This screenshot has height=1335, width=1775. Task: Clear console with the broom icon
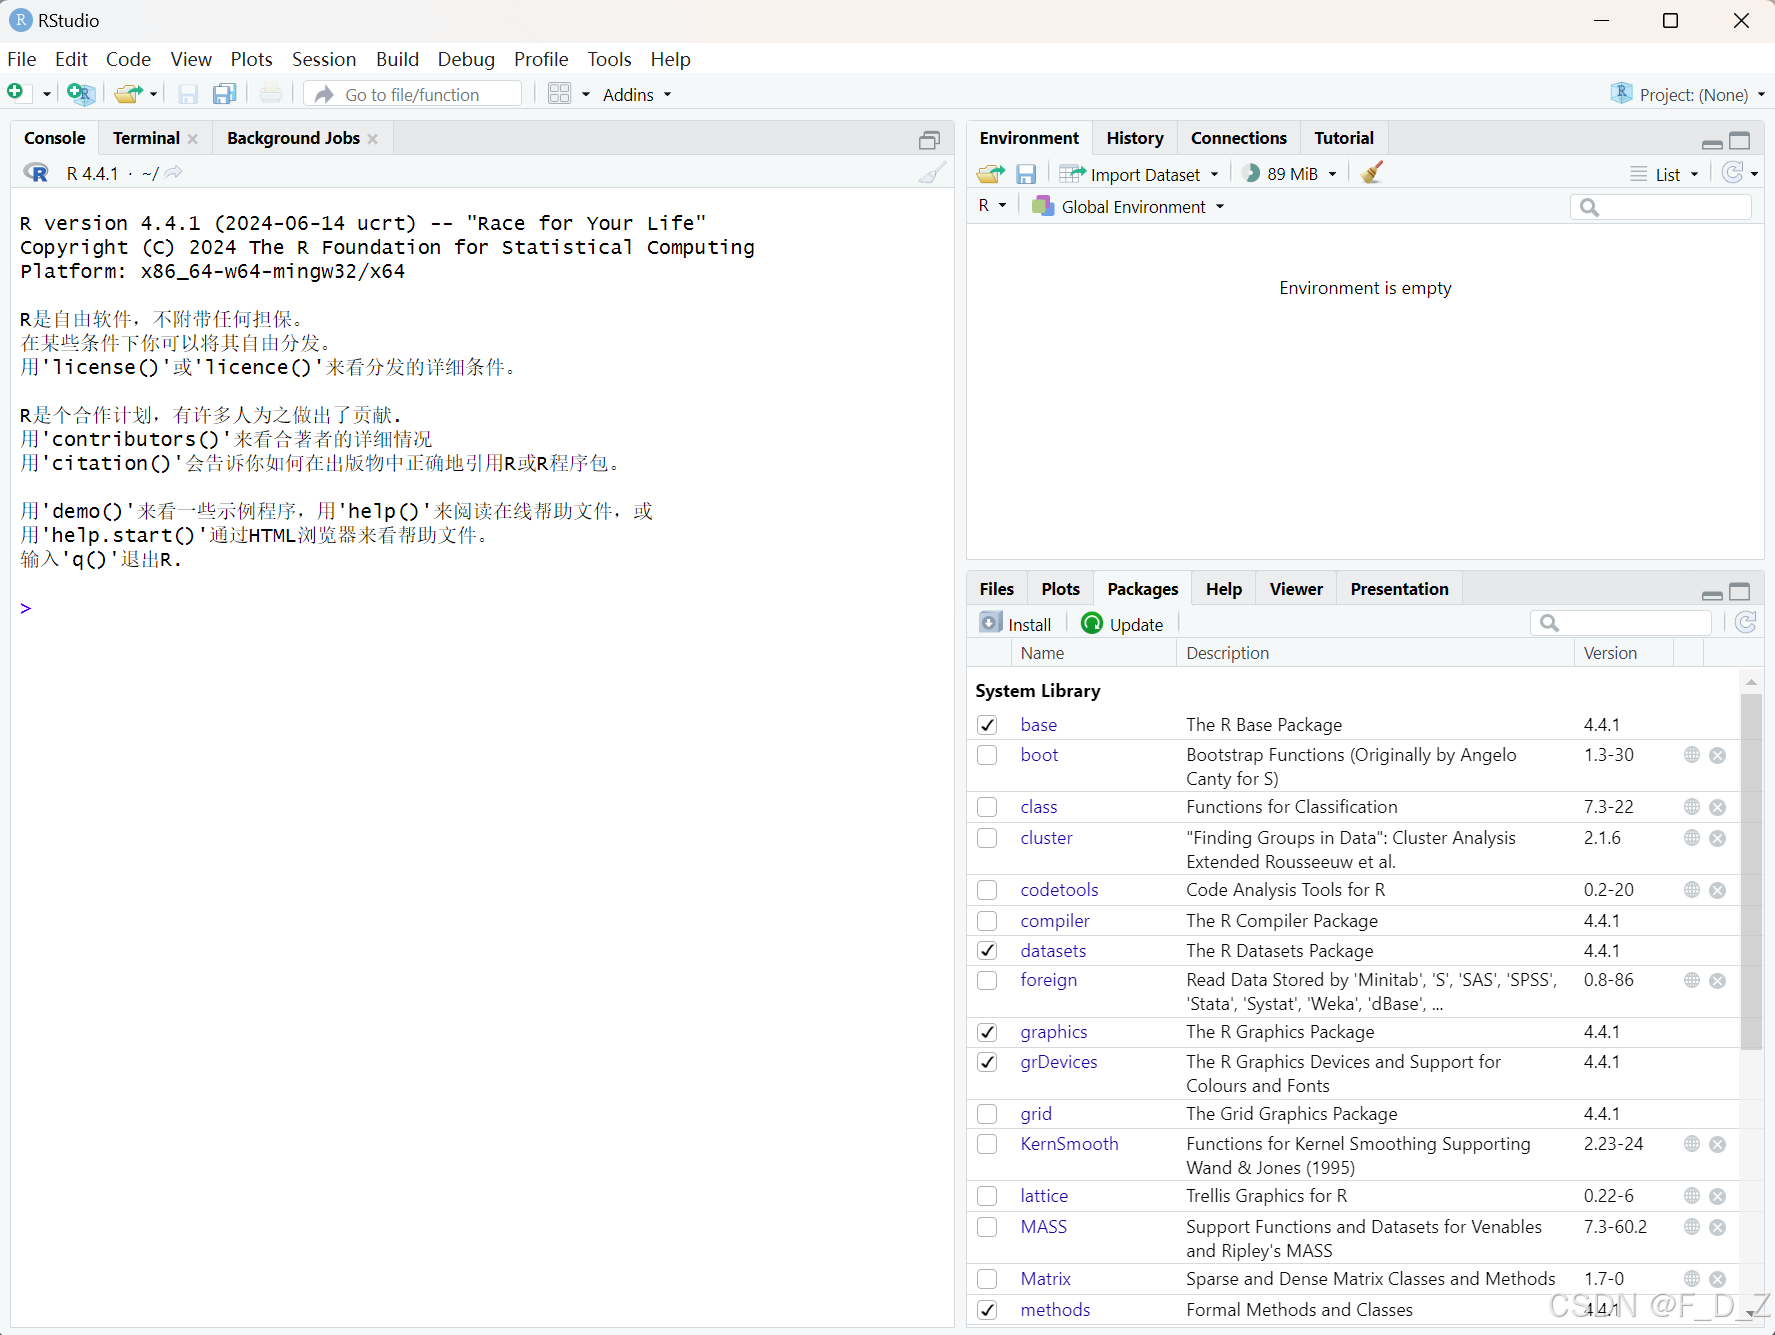tap(932, 173)
